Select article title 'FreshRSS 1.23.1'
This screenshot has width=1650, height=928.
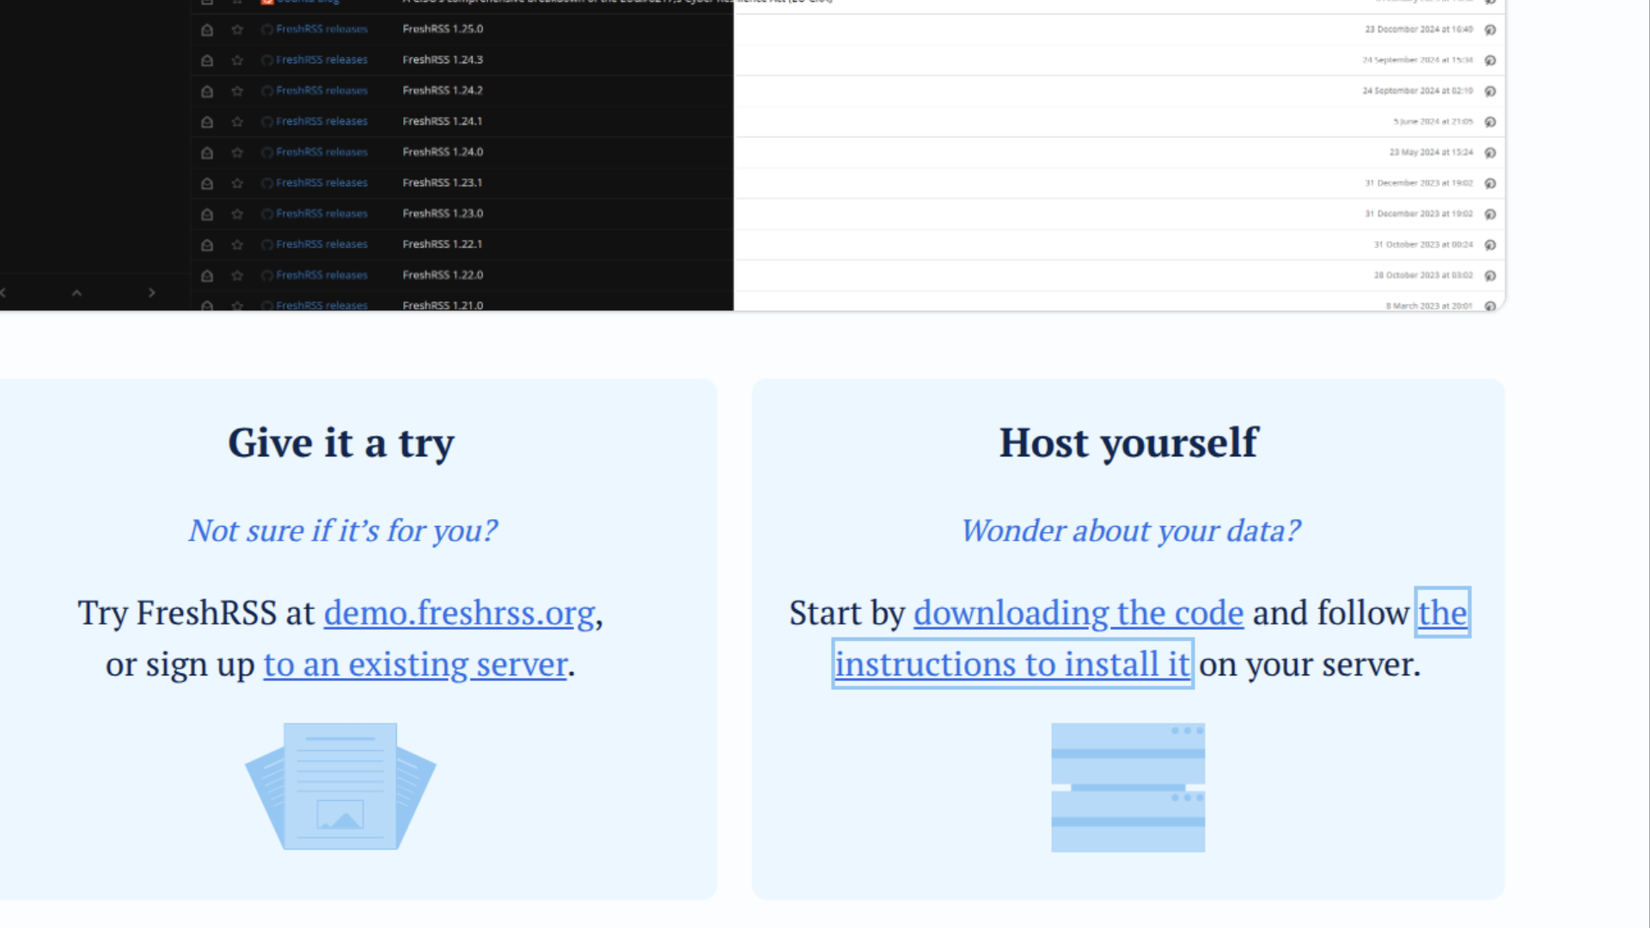pos(442,183)
